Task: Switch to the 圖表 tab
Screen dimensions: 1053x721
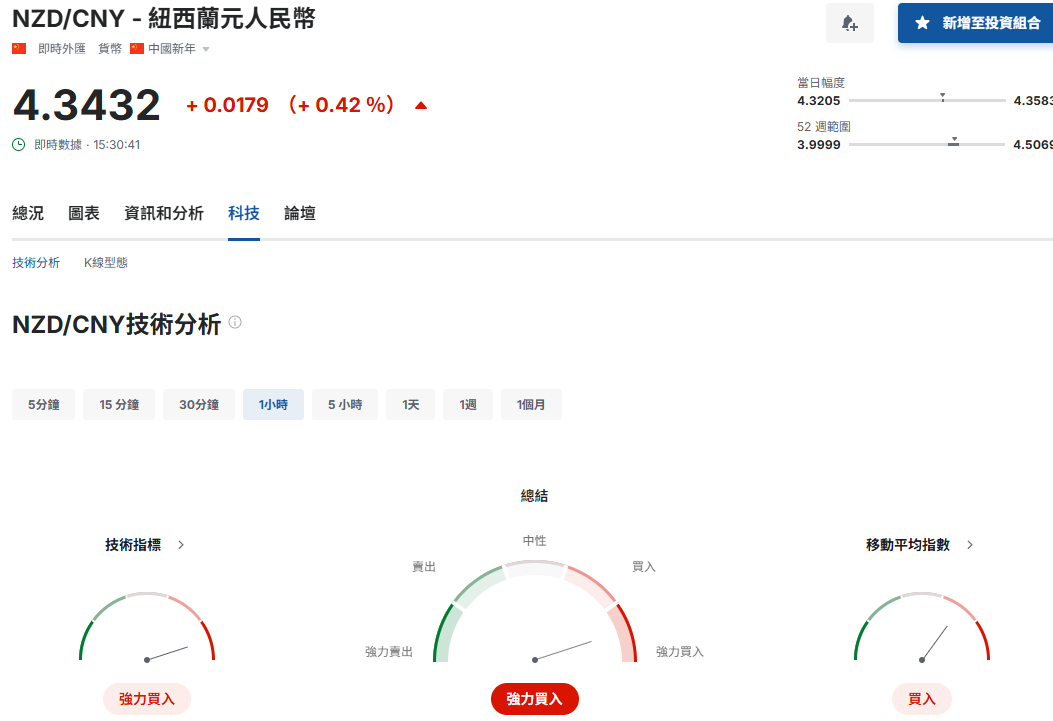Action: (84, 213)
